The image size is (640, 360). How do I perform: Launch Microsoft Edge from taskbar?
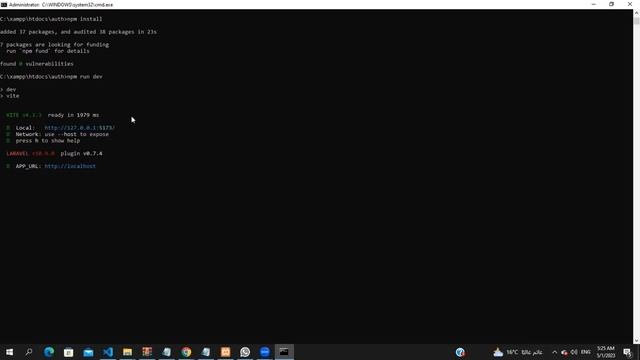click(49, 352)
